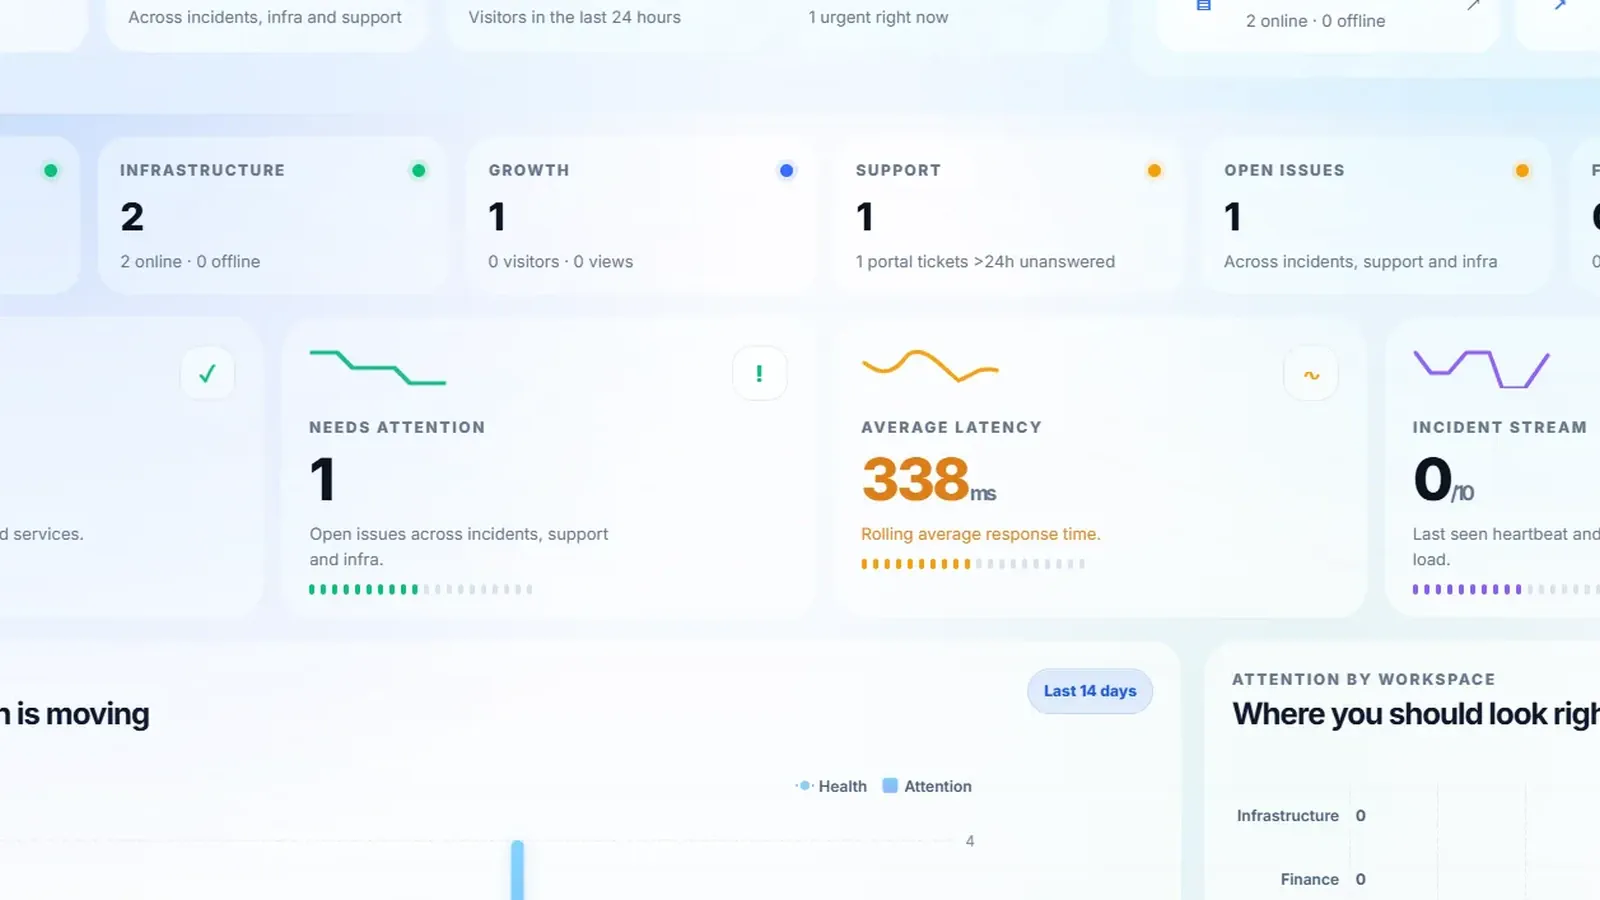
Task: Click the green status dot on Infrastructure card
Action: pos(419,171)
